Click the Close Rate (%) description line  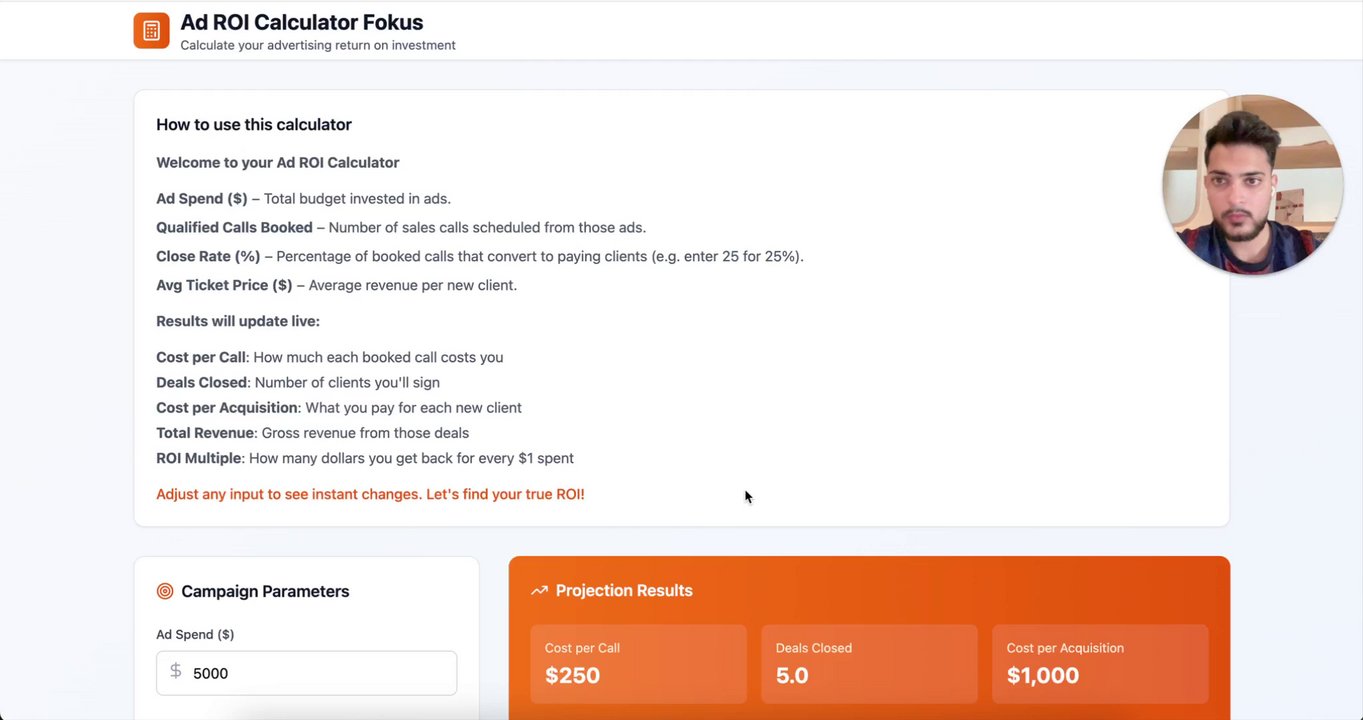point(480,256)
